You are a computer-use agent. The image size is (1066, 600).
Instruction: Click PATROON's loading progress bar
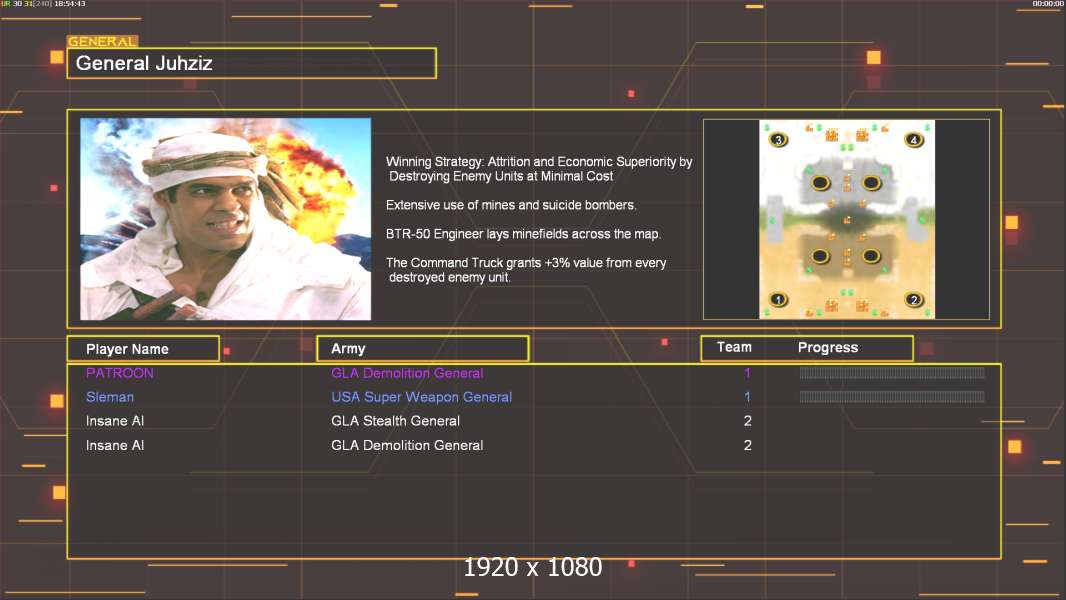coord(892,372)
